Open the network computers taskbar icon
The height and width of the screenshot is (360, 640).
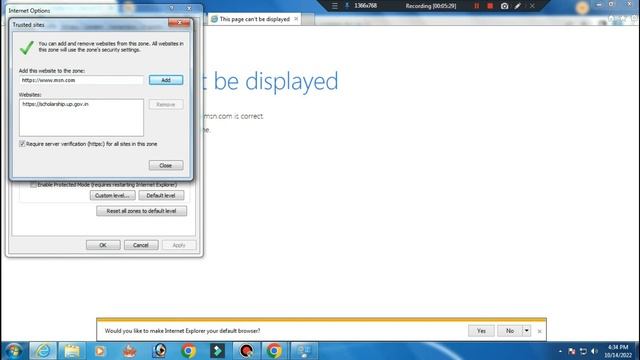[x=304, y=351]
